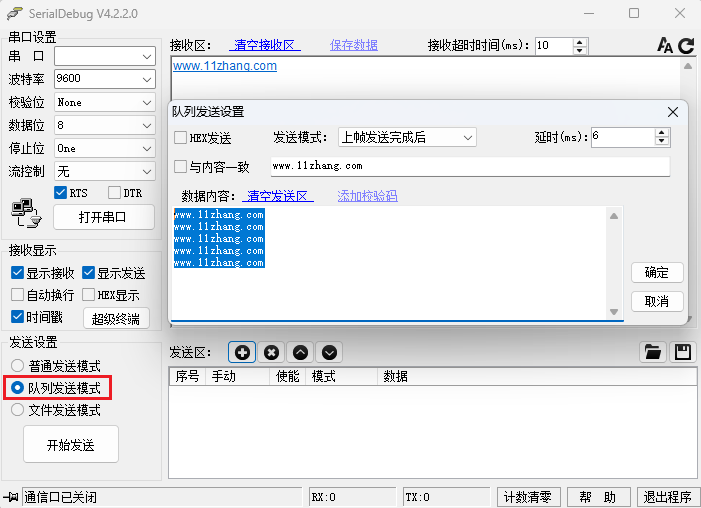Click the refresh arrow icon at top right
701x508 pixels.
point(686,45)
